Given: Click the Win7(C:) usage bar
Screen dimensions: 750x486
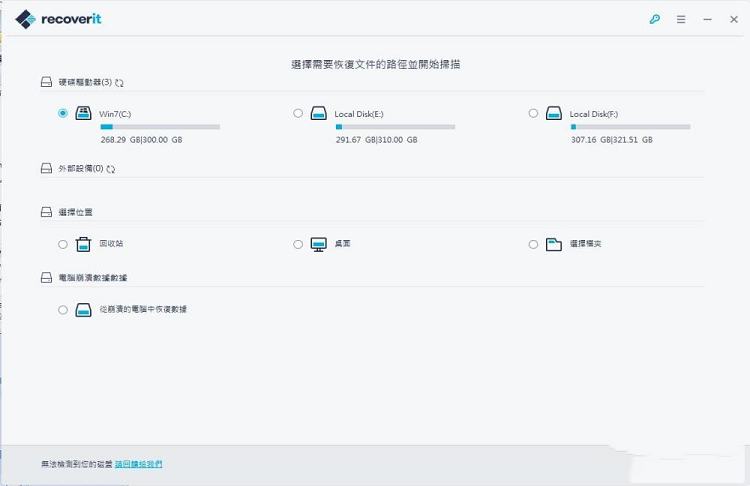Looking at the screenshot, I should click(160, 127).
